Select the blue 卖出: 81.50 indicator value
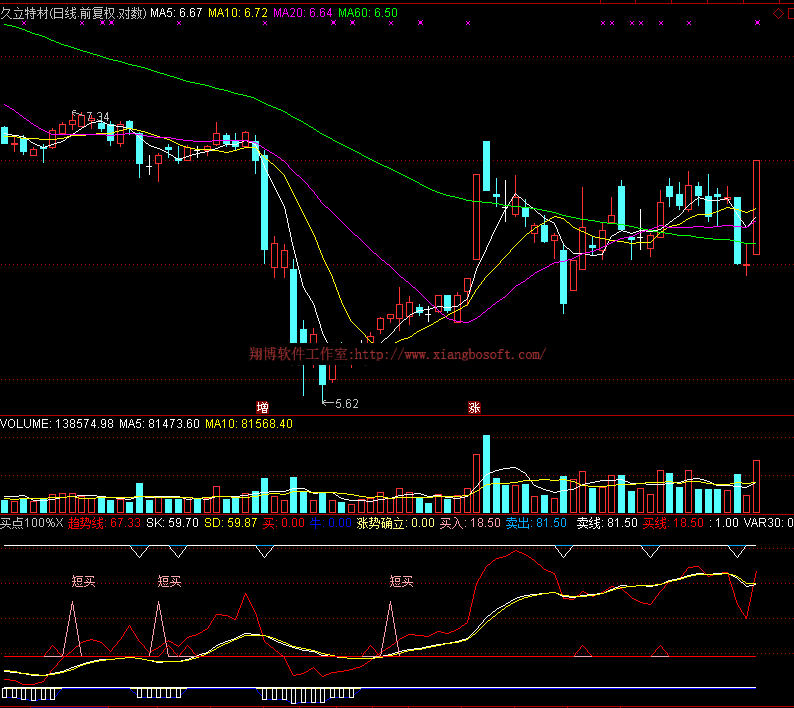 coord(536,522)
